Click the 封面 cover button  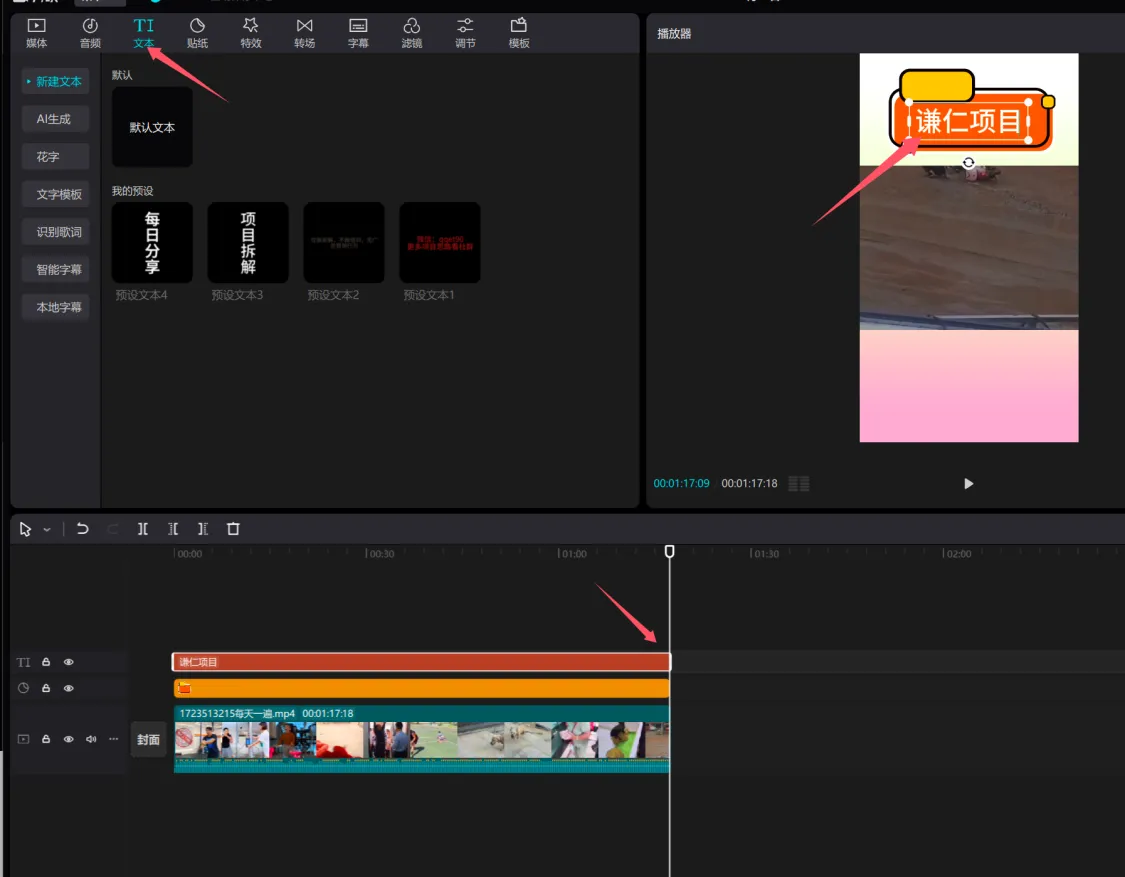pos(148,740)
